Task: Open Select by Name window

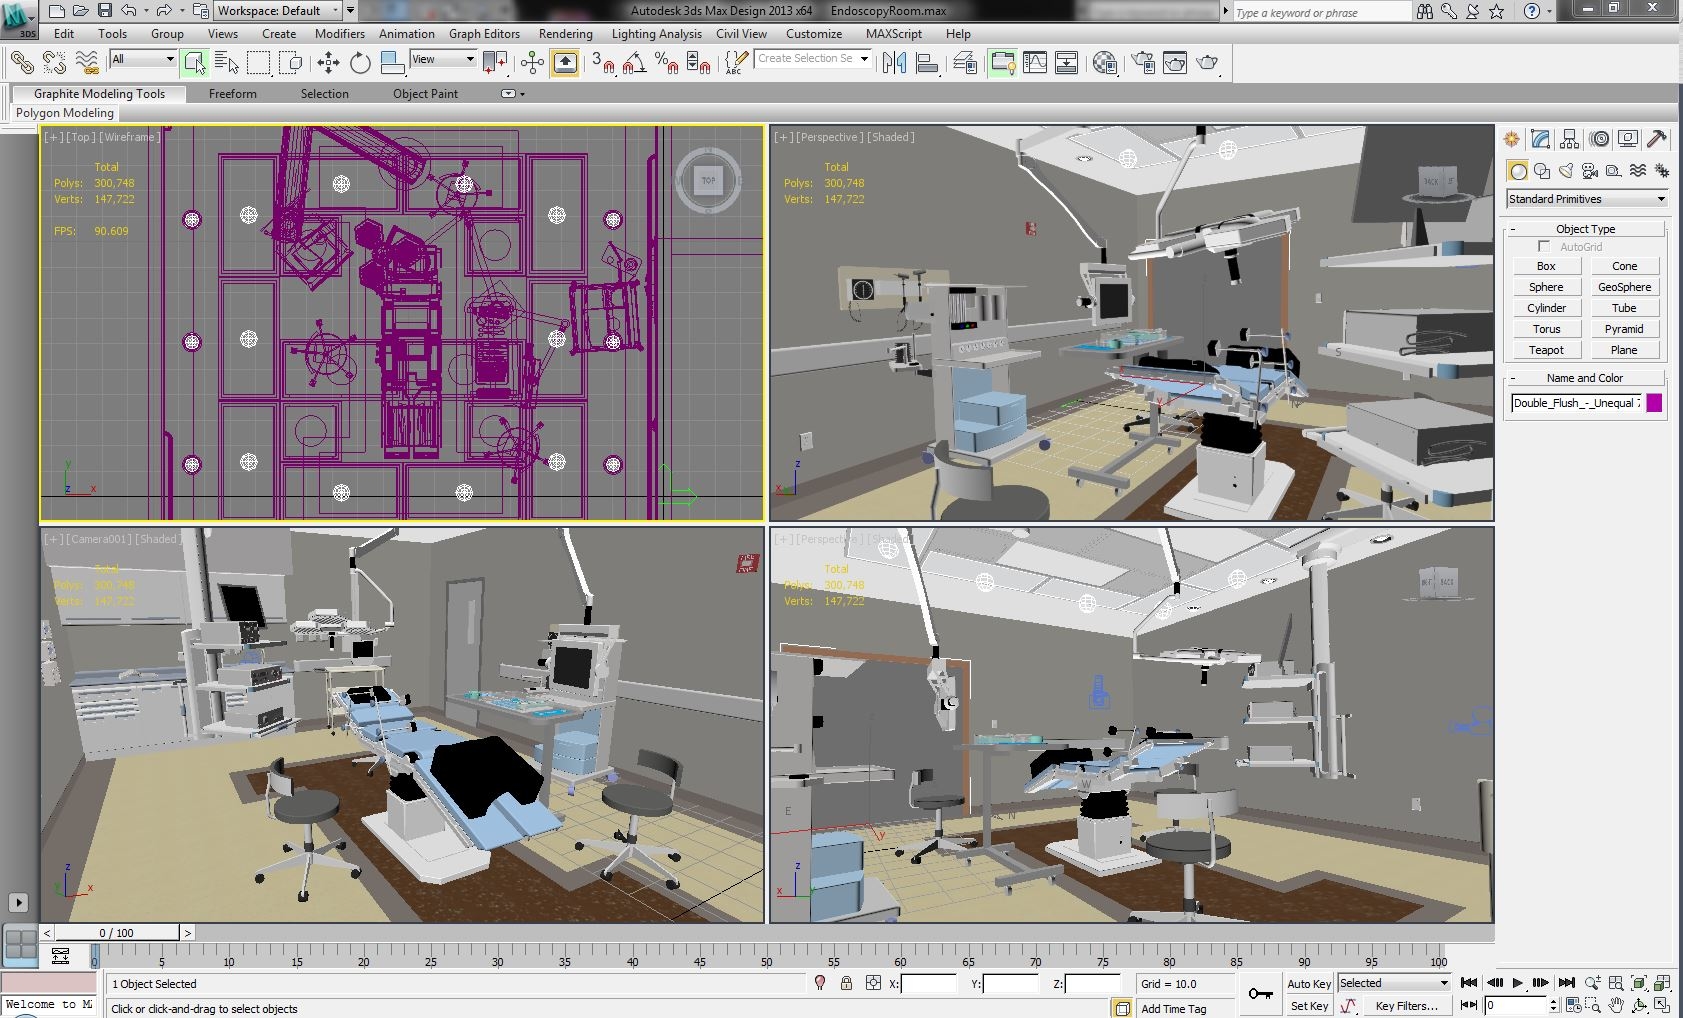Action: pos(228,62)
